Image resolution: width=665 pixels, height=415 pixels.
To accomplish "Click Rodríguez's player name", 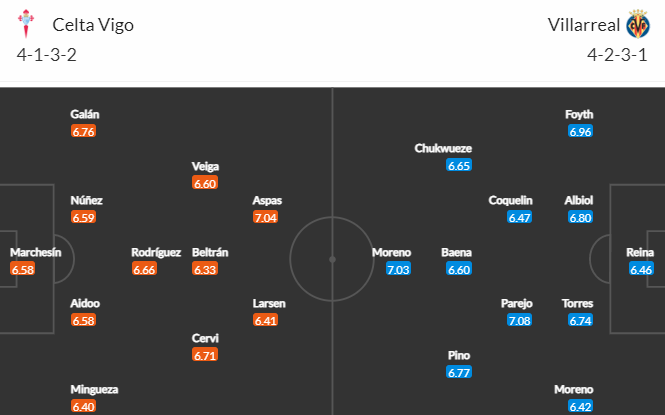I will (156, 253).
